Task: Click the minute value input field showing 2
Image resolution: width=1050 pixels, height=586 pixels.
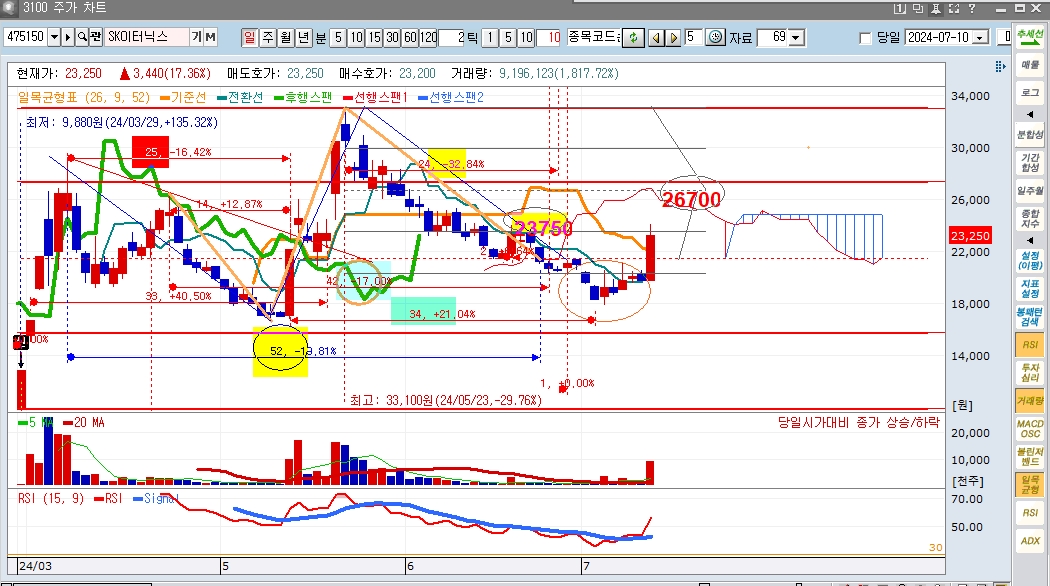Action: [x=452, y=38]
